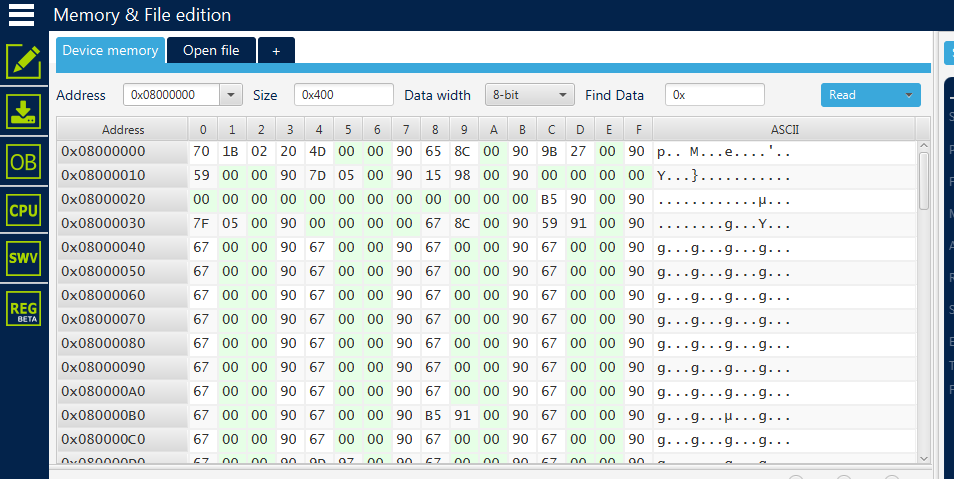Click memory table vertical scrollbar thumb
This screenshot has width=954, height=479.
tap(924, 181)
